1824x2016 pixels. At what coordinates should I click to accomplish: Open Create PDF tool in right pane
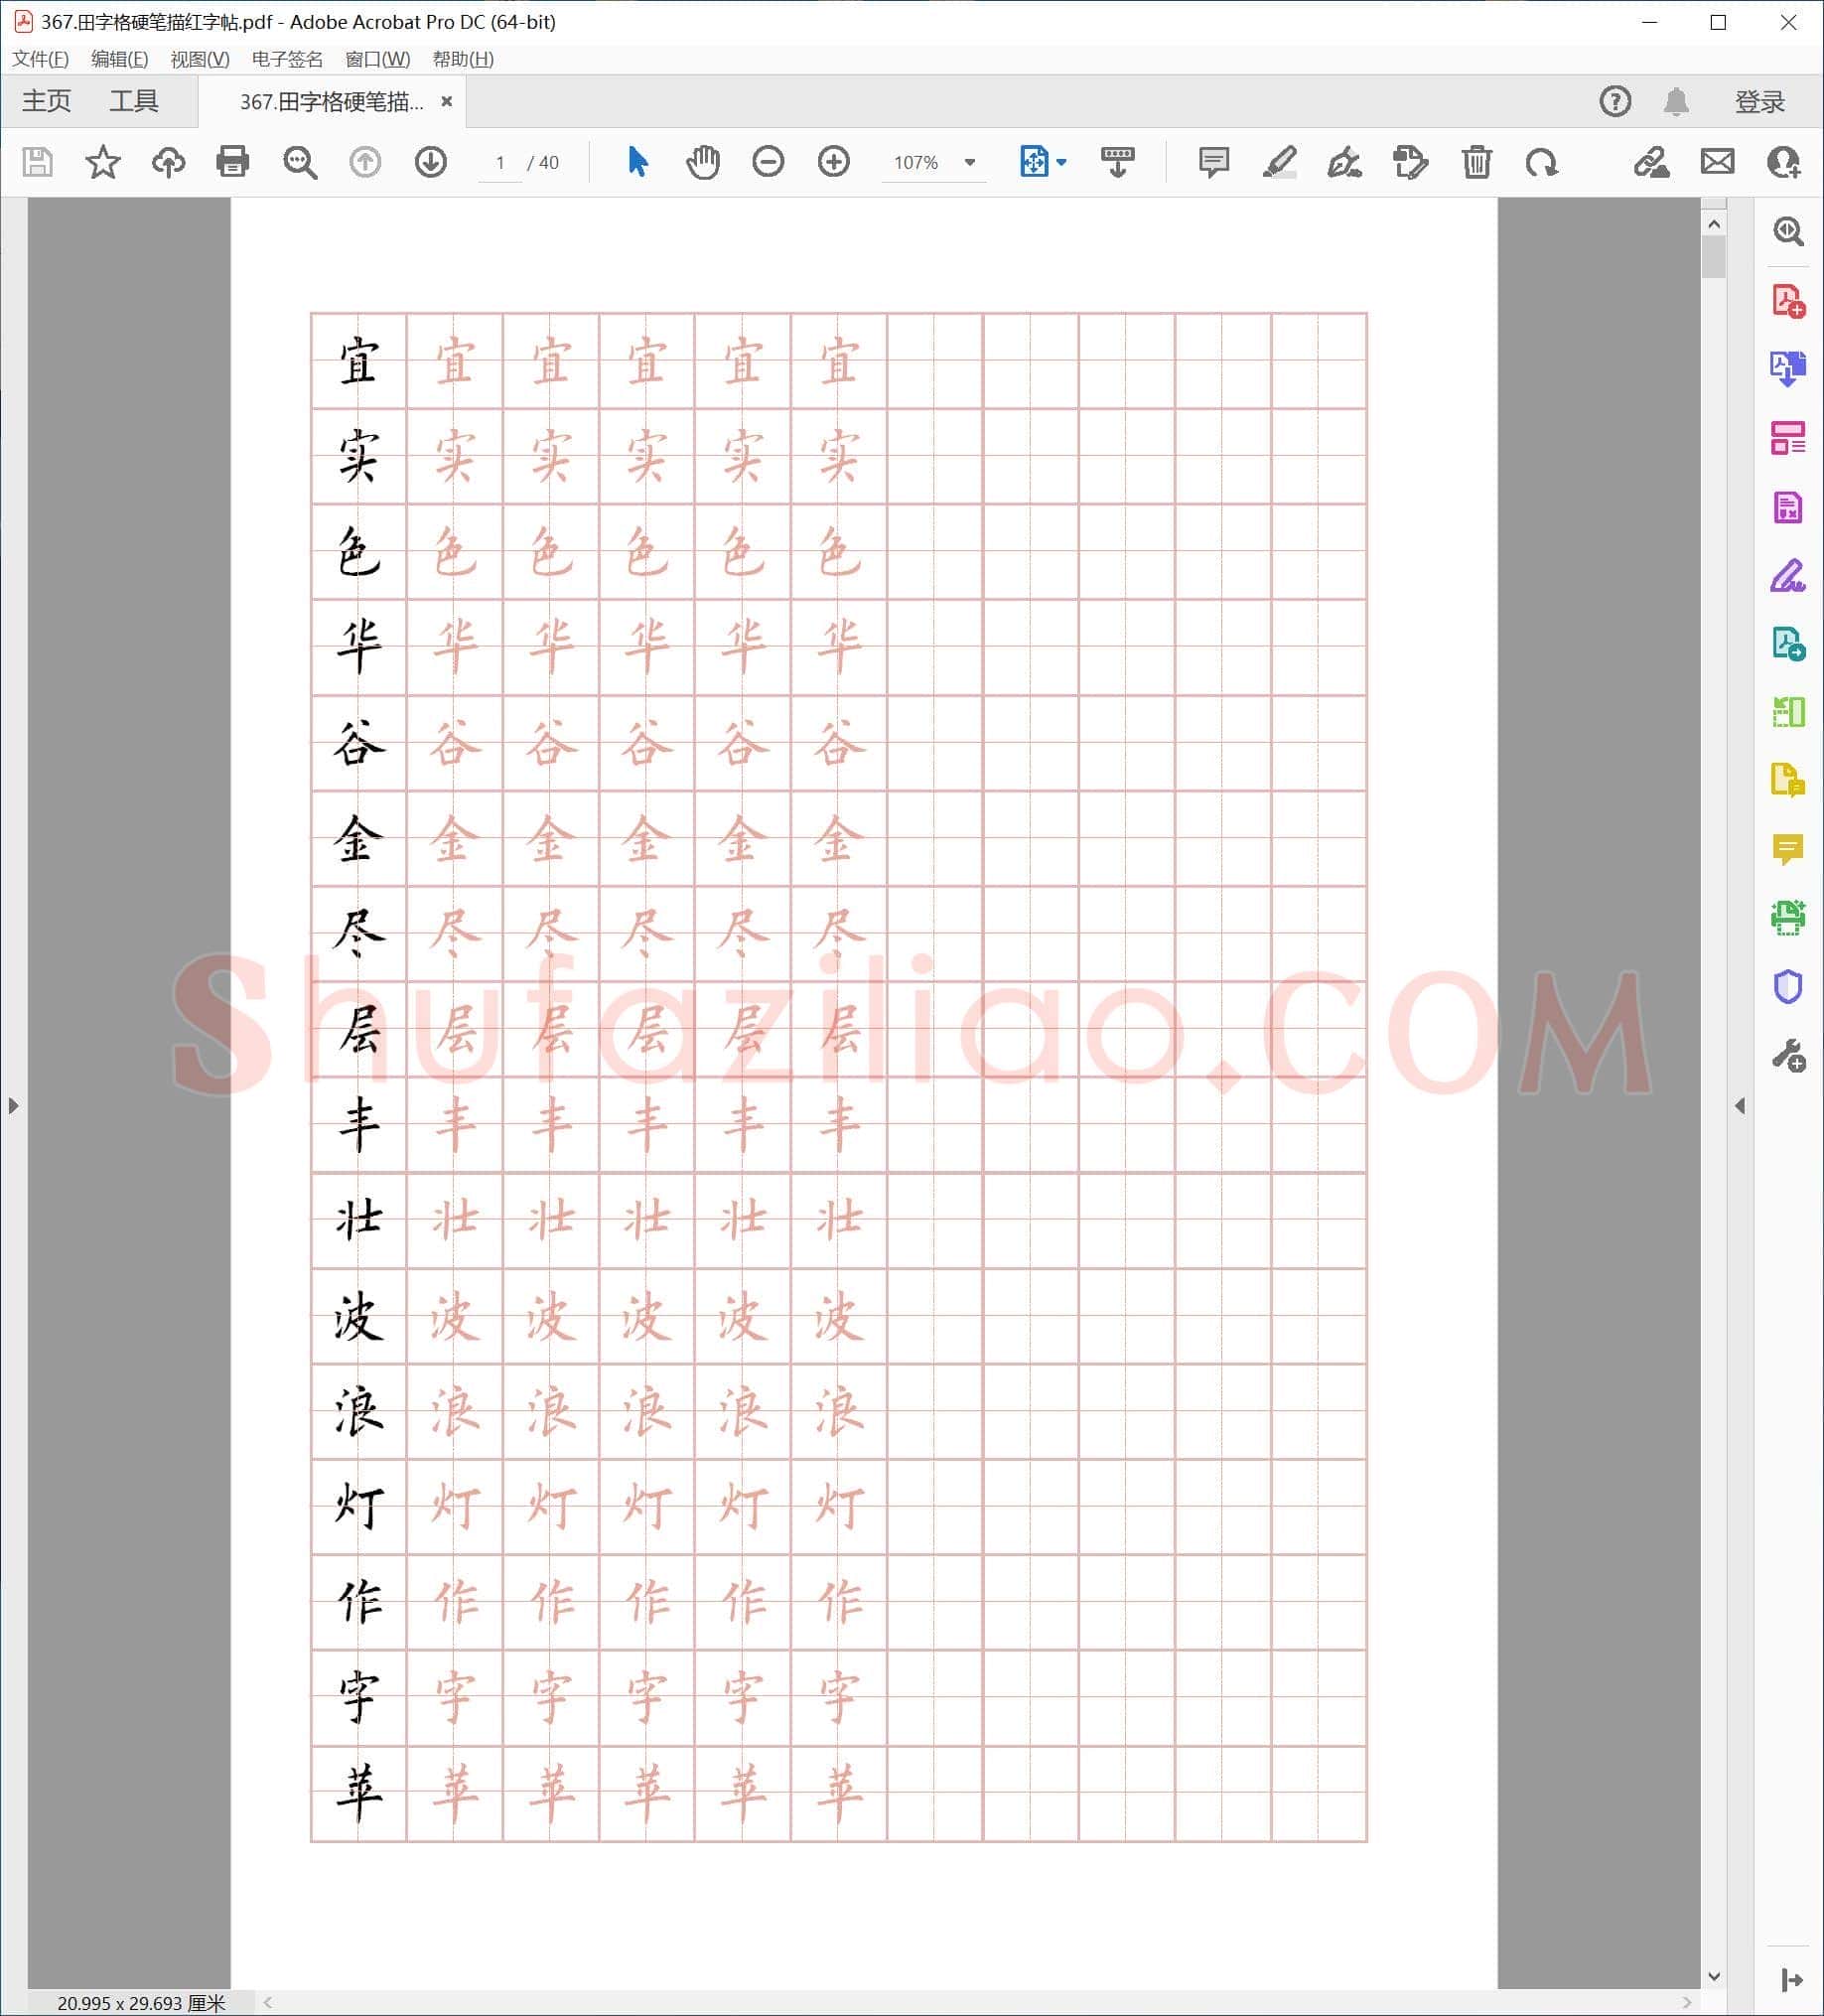click(x=1788, y=301)
